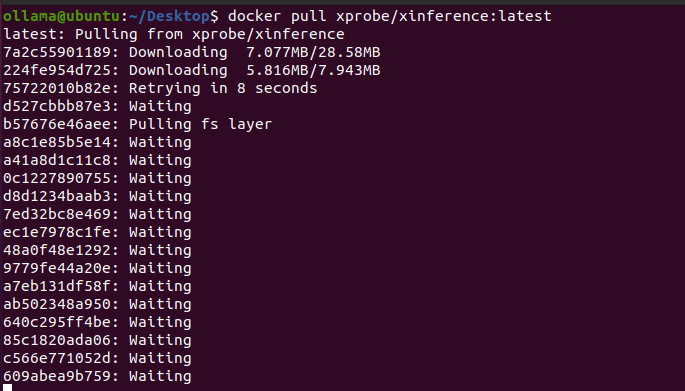Click the ~/Desktop path in prompt

[169, 16]
